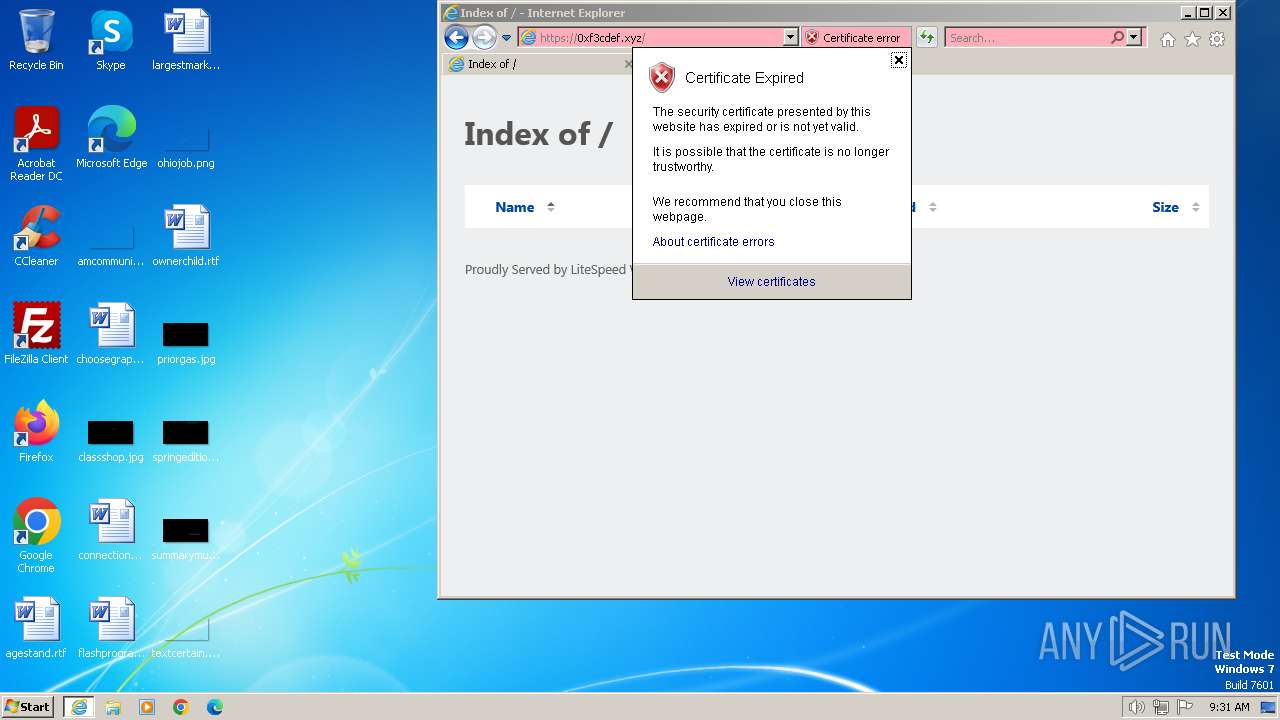Select the largestmark Word document icon

[186, 40]
